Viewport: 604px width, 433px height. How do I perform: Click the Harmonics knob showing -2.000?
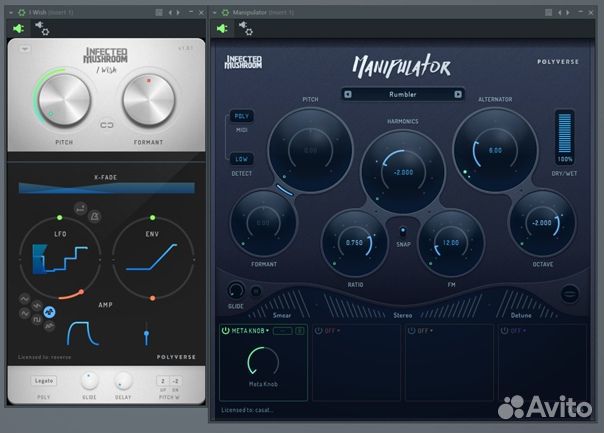pyautogui.click(x=403, y=172)
